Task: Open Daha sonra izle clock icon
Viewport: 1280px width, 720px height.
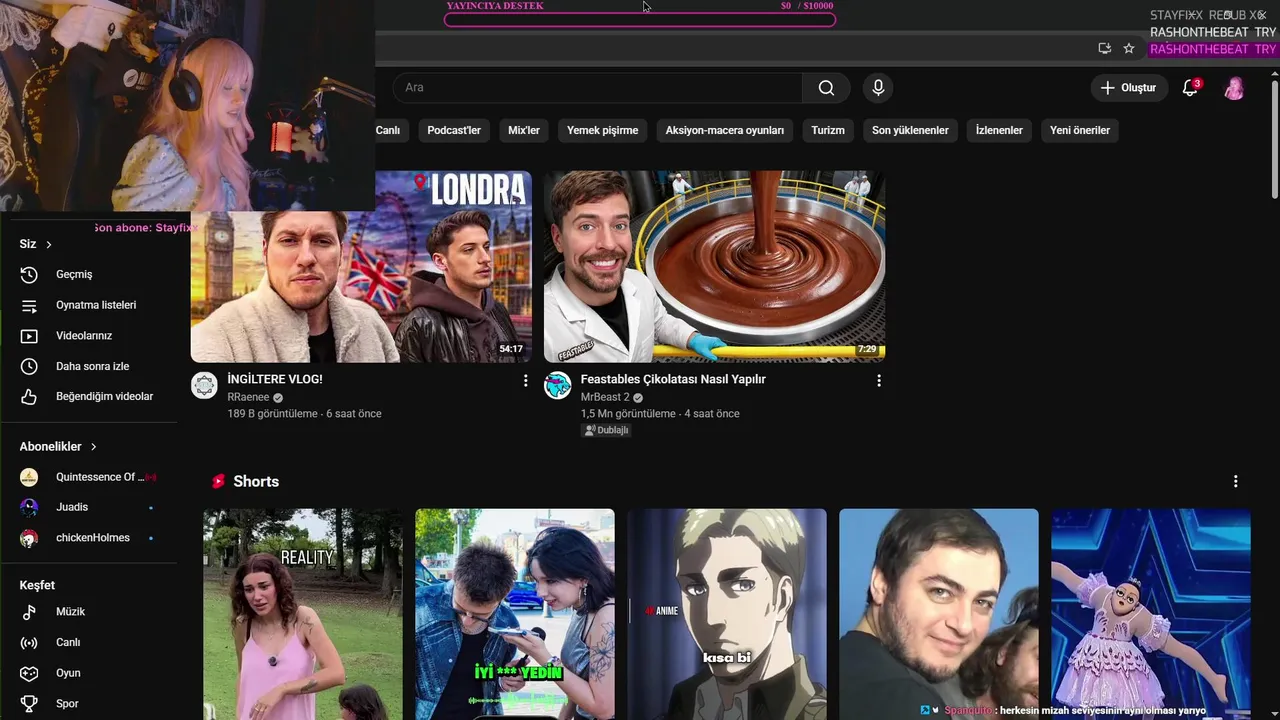Action: coord(29,366)
